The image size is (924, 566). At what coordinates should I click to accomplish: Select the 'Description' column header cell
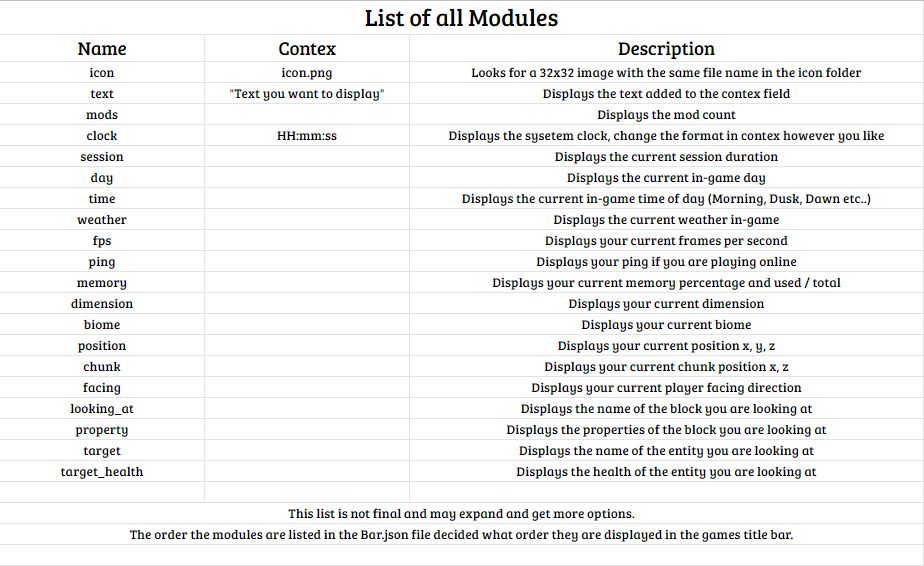click(666, 49)
